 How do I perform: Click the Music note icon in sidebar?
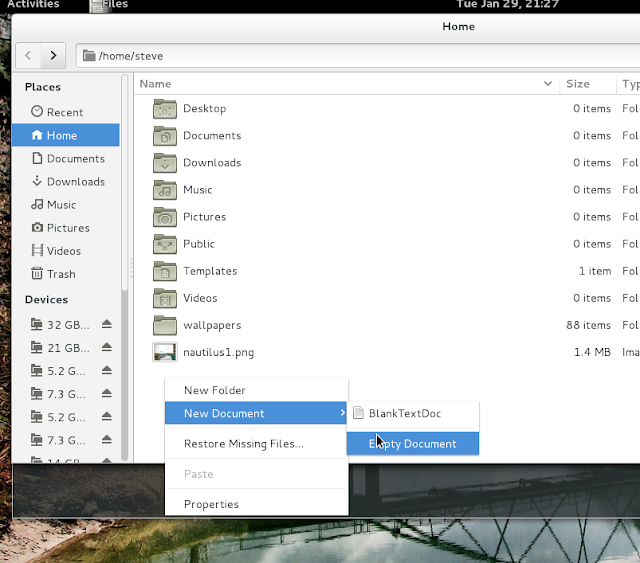(x=37, y=204)
